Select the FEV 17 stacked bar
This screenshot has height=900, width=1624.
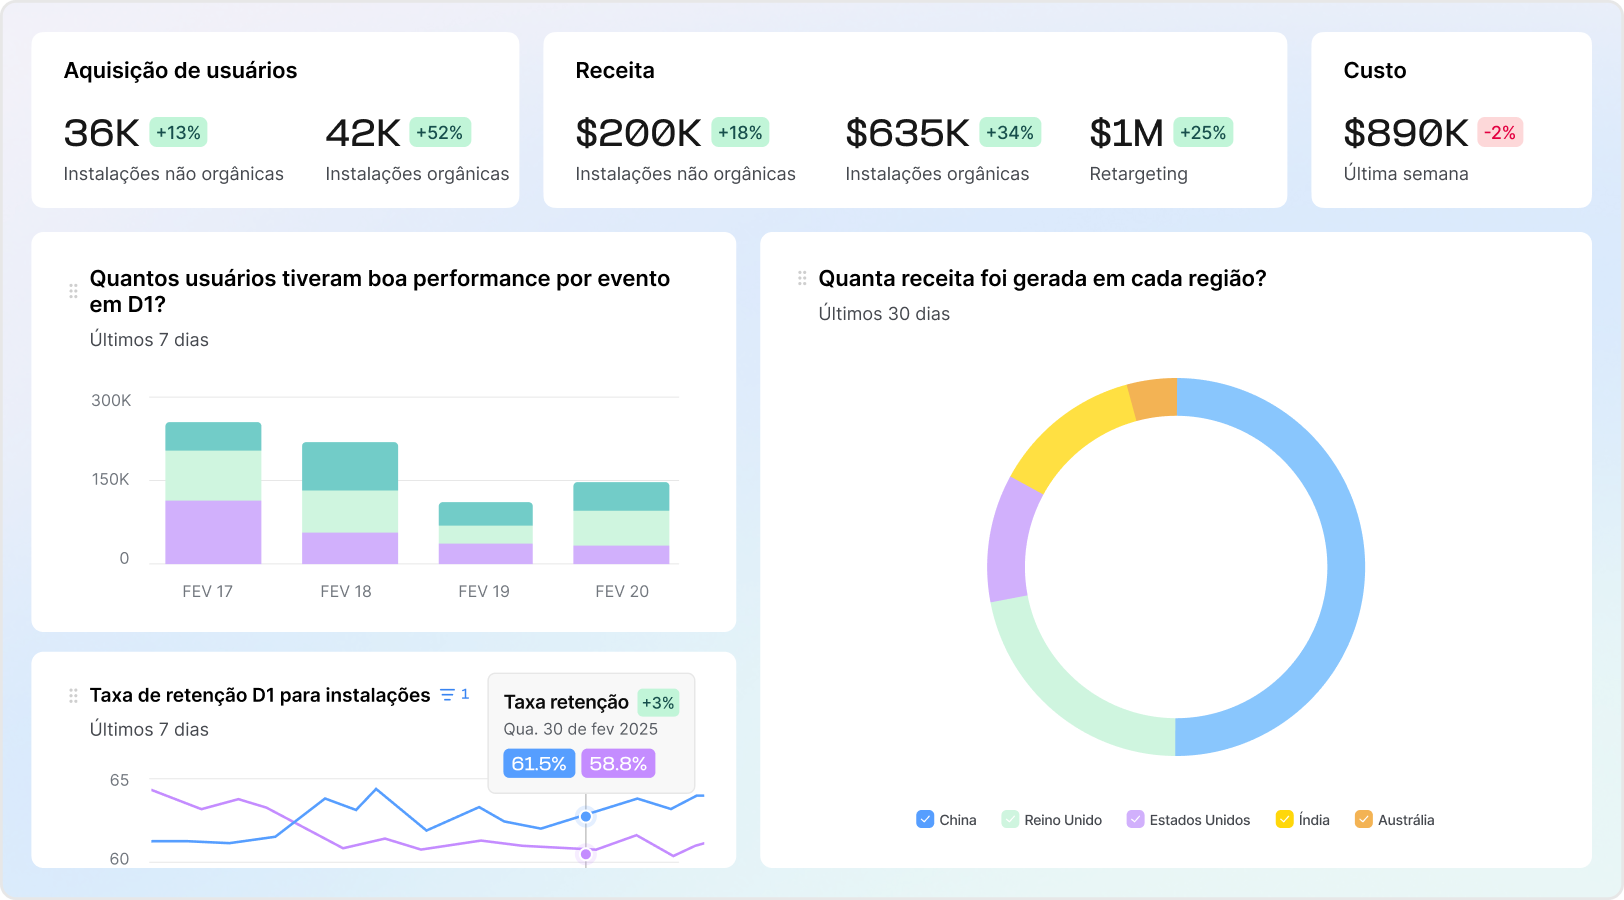tap(213, 493)
